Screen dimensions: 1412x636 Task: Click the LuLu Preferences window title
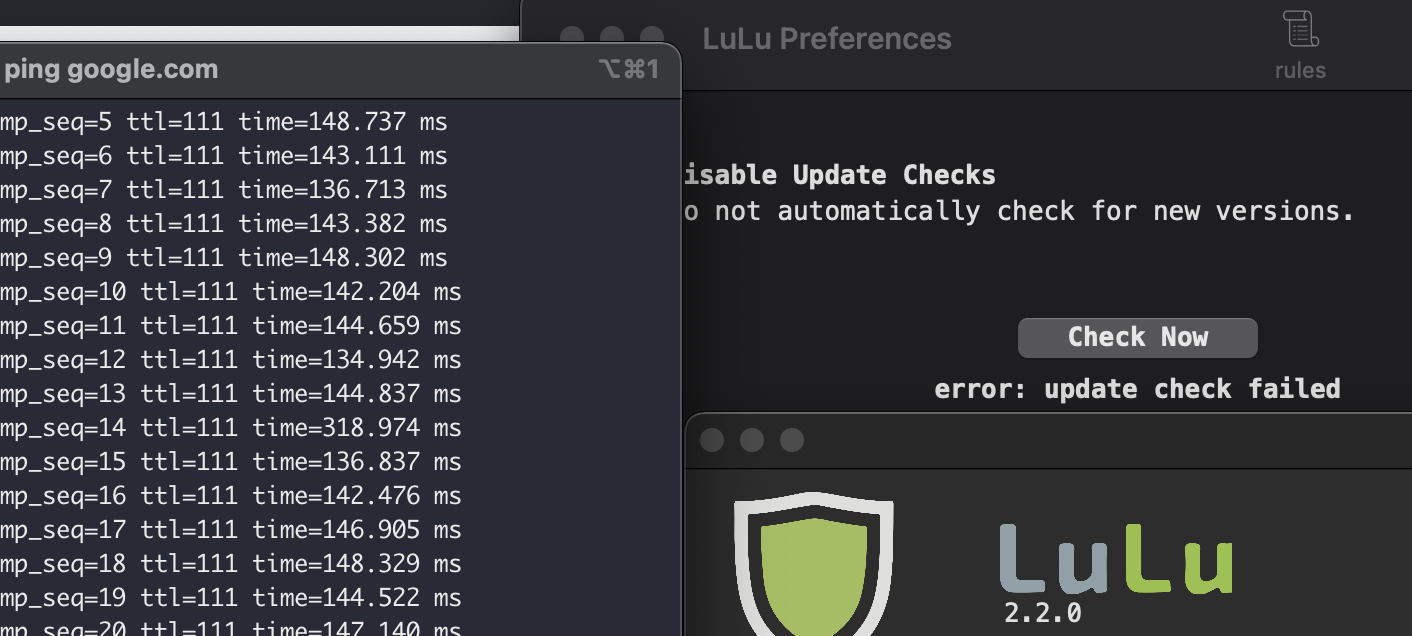point(827,39)
